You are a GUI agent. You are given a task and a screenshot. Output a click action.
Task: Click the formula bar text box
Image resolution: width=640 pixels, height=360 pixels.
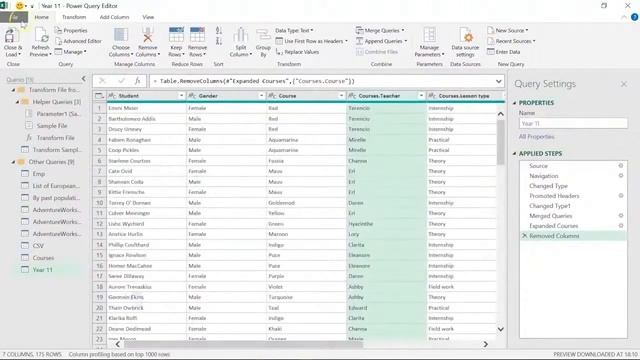pyautogui.click(x=322, y=81)
